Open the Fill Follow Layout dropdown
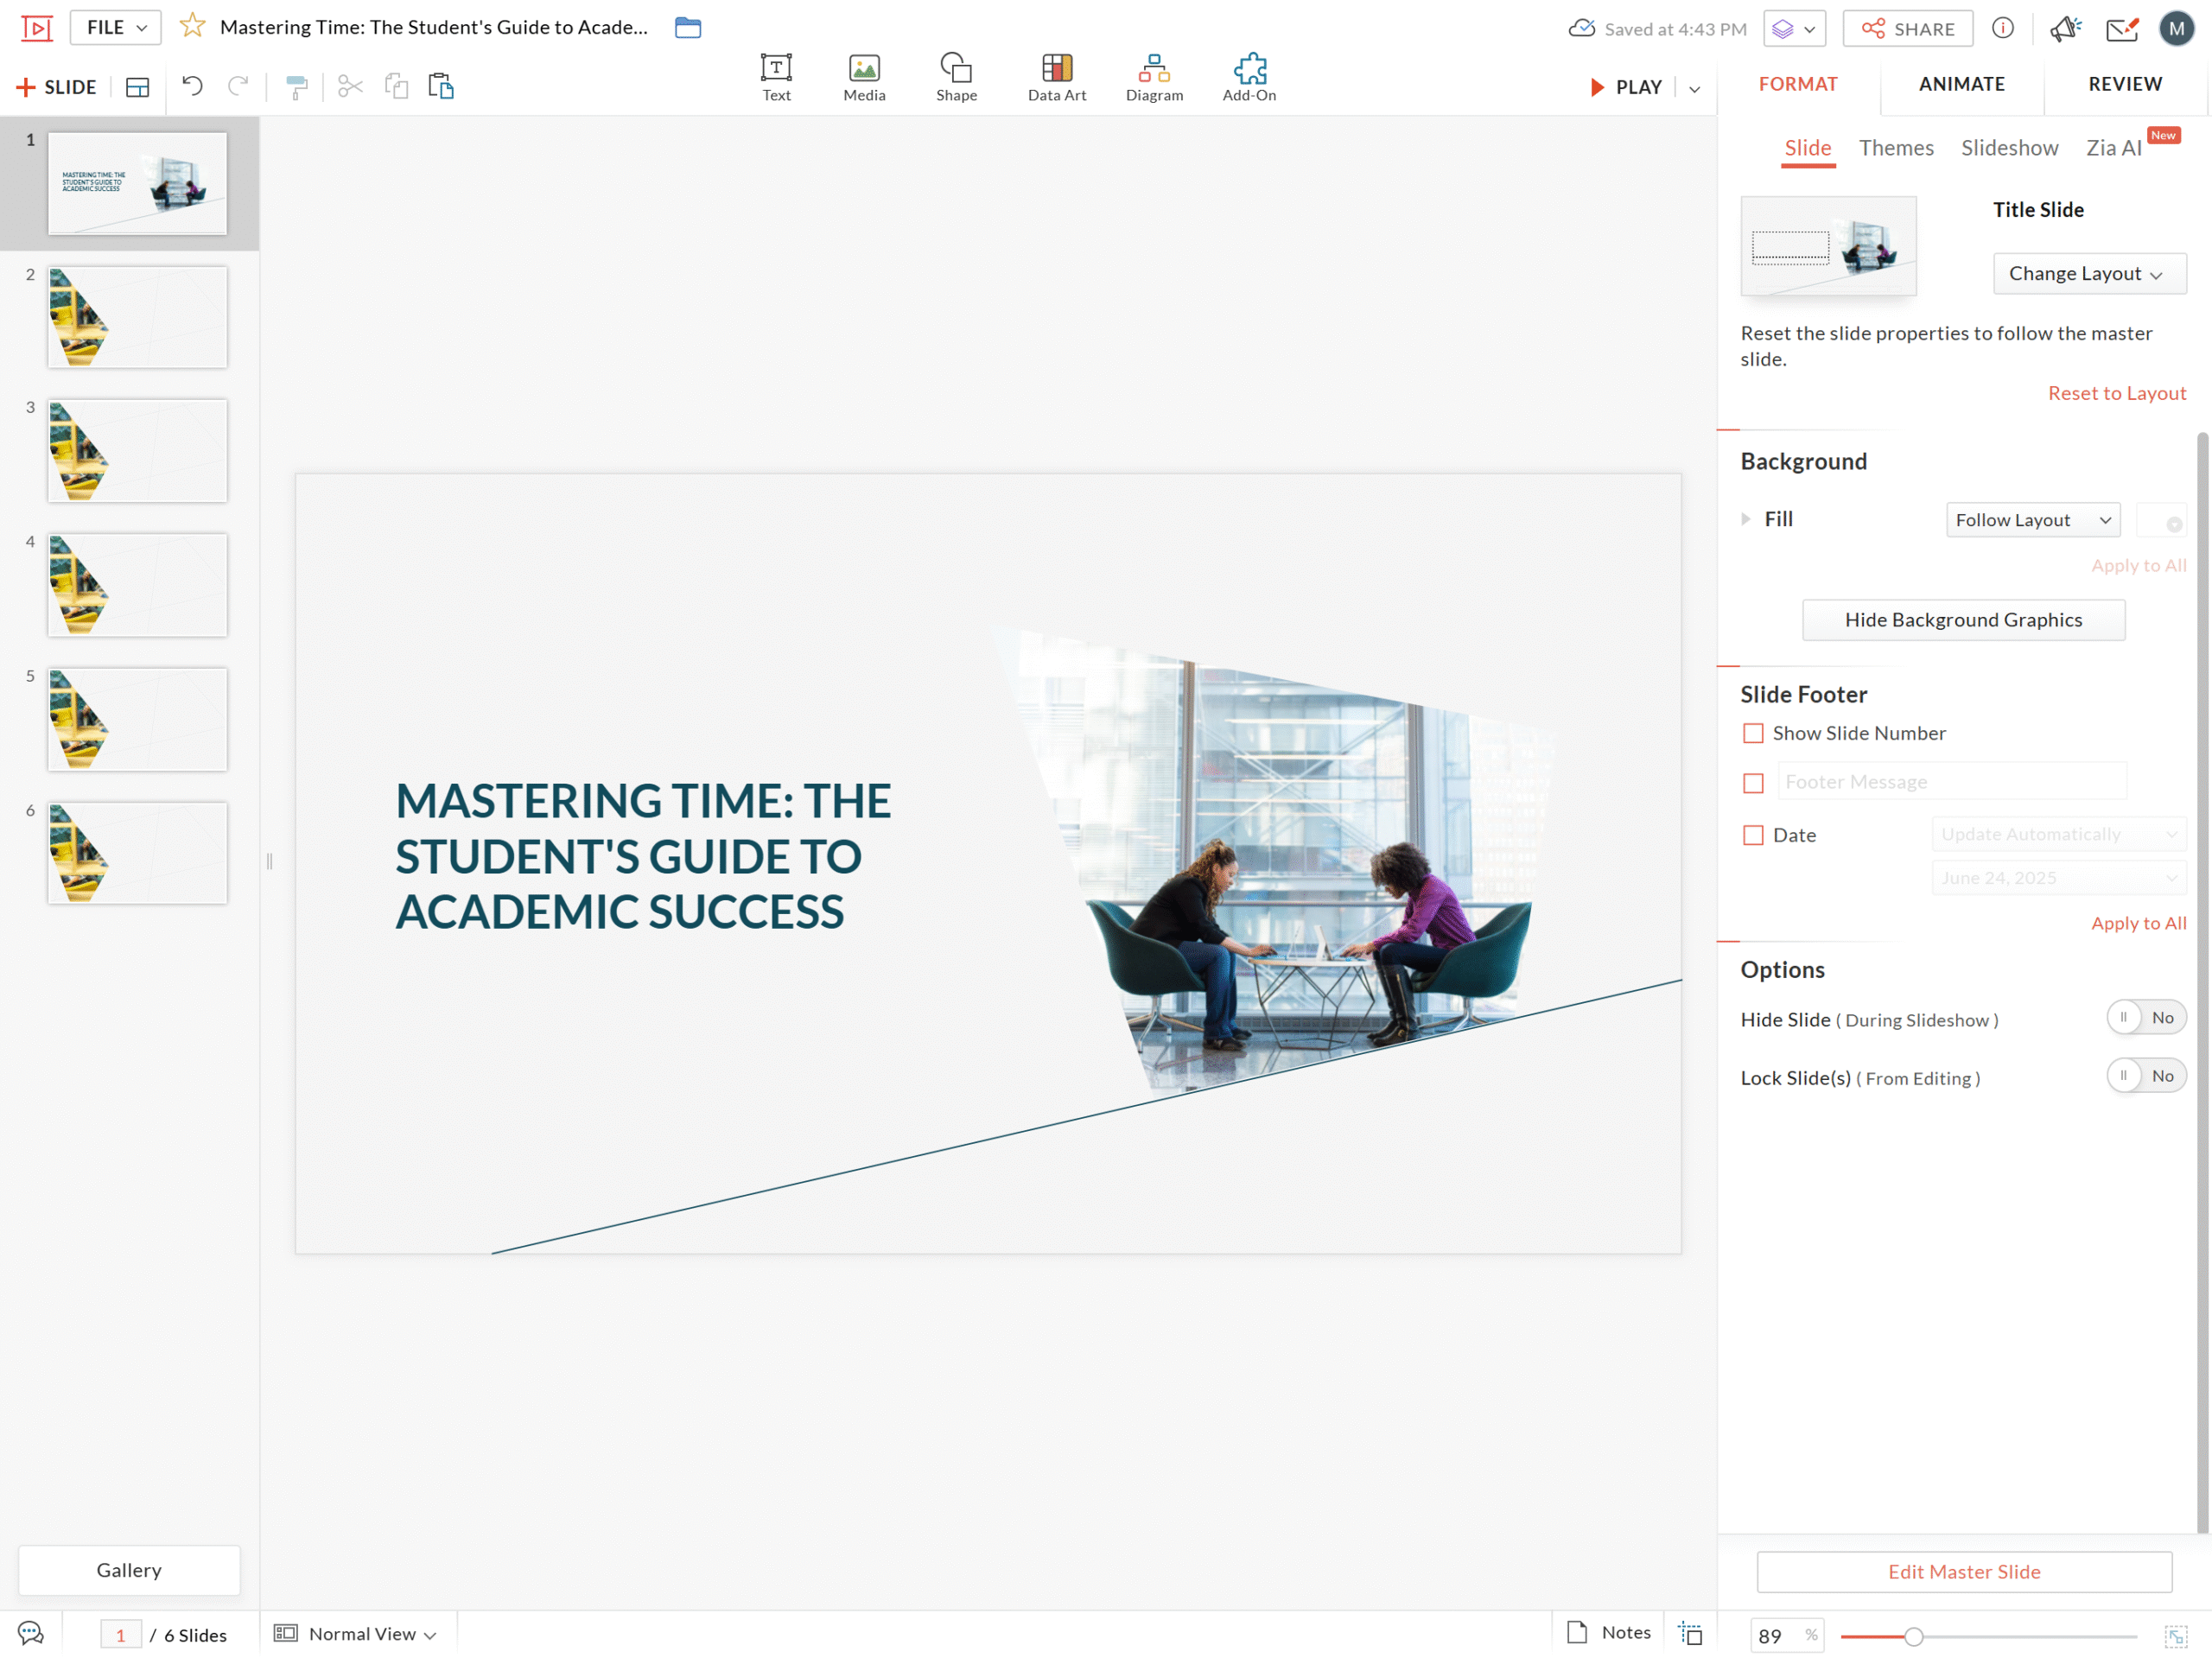This screenshot has width=2212, height=1658. point(2032,520)
